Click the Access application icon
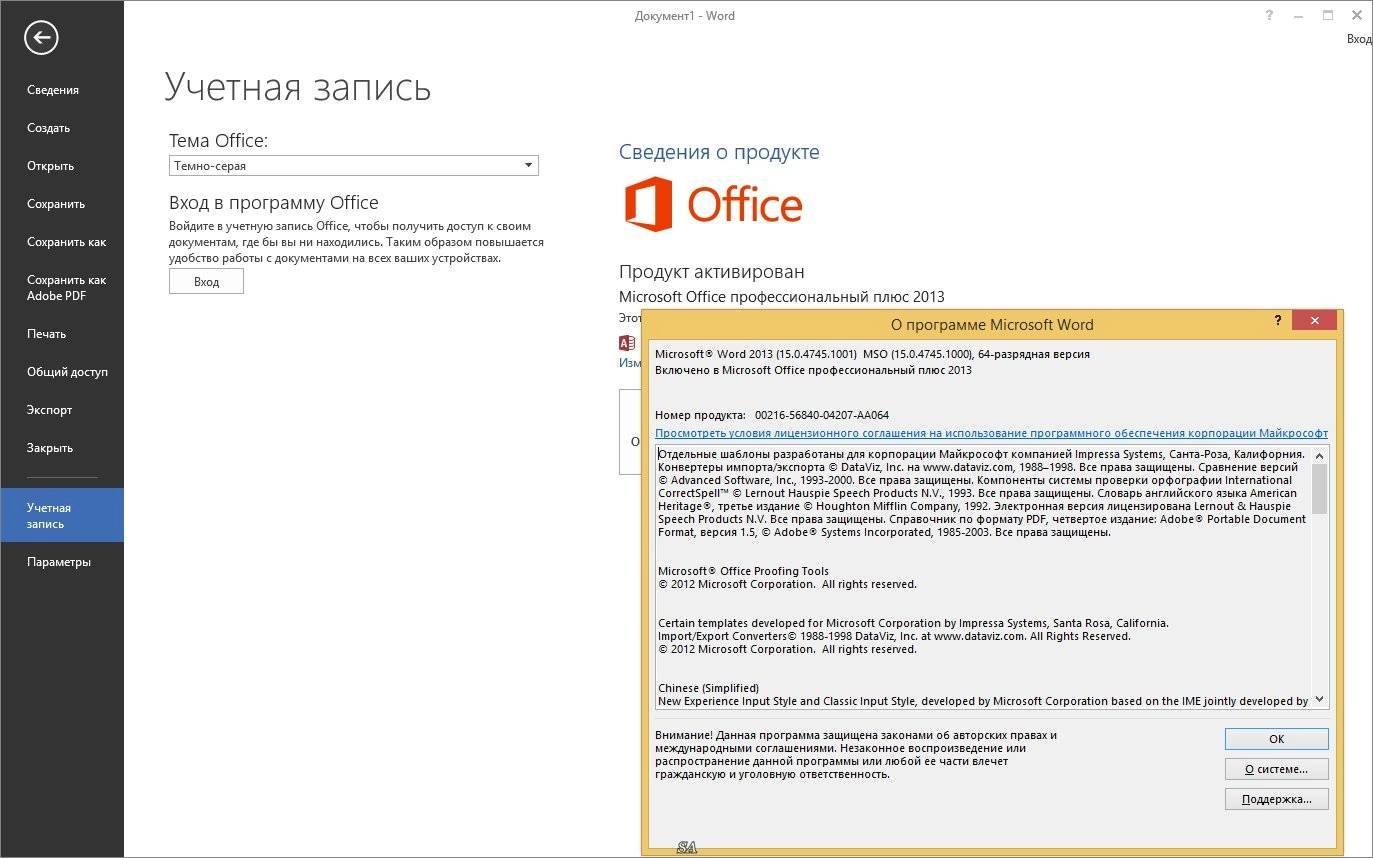Image resolution: width=1373 pixels, height=858 pixels. coord(627,343)
